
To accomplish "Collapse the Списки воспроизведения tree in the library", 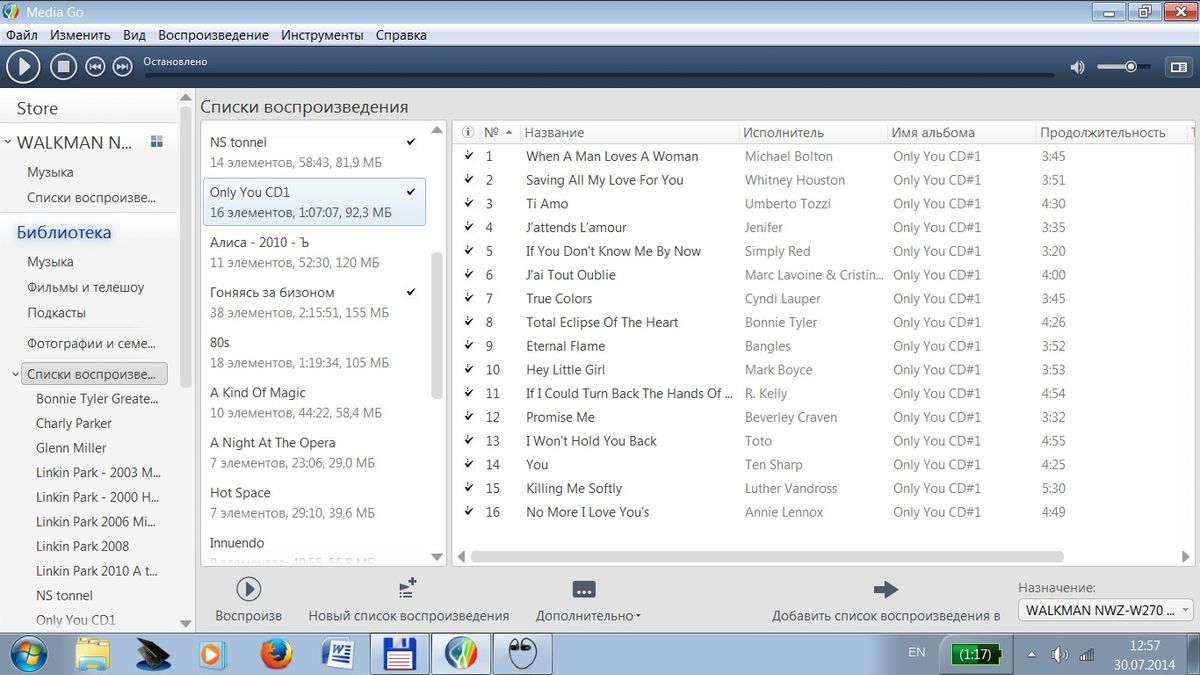I will [x=15, y=375].
